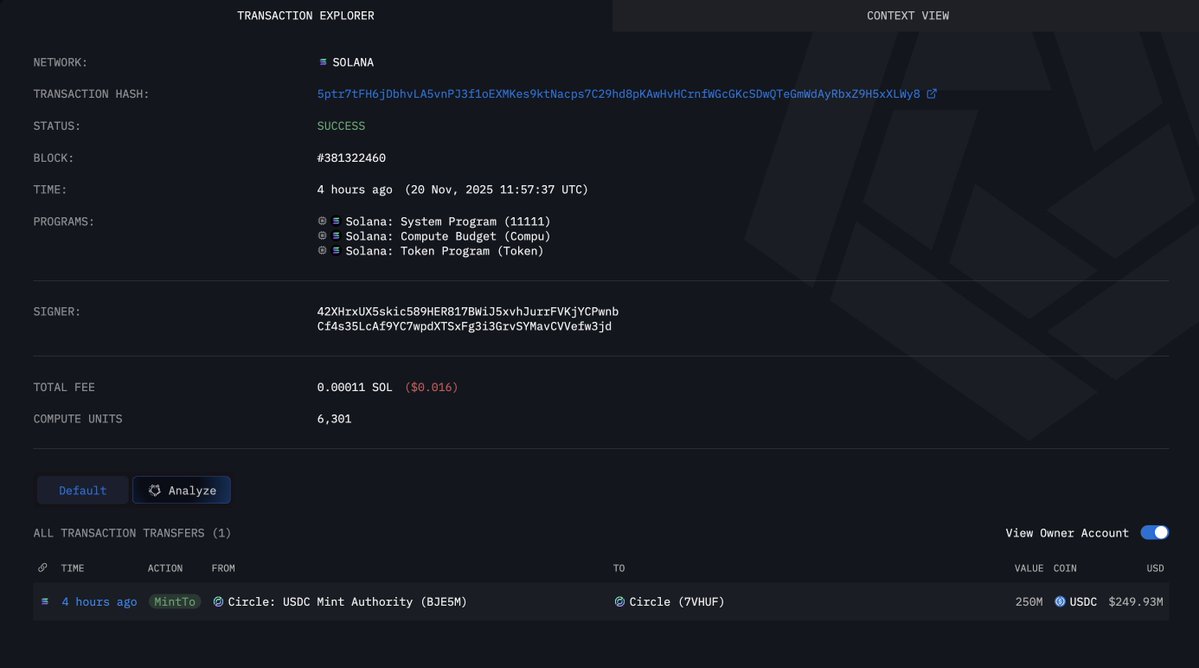This screenshot has height=668, width=1199.
Task: Click the Solana icon beside Compute Budget
Action: [x=336, y=236]
